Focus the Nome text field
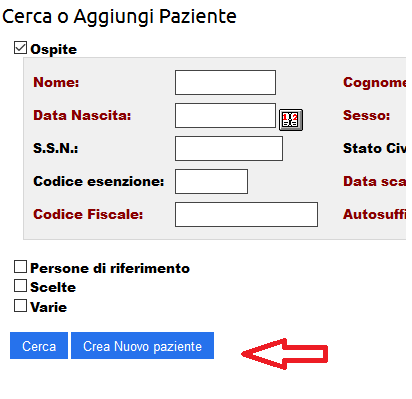This screenshot has height=399, width=412. click(225, 82)
